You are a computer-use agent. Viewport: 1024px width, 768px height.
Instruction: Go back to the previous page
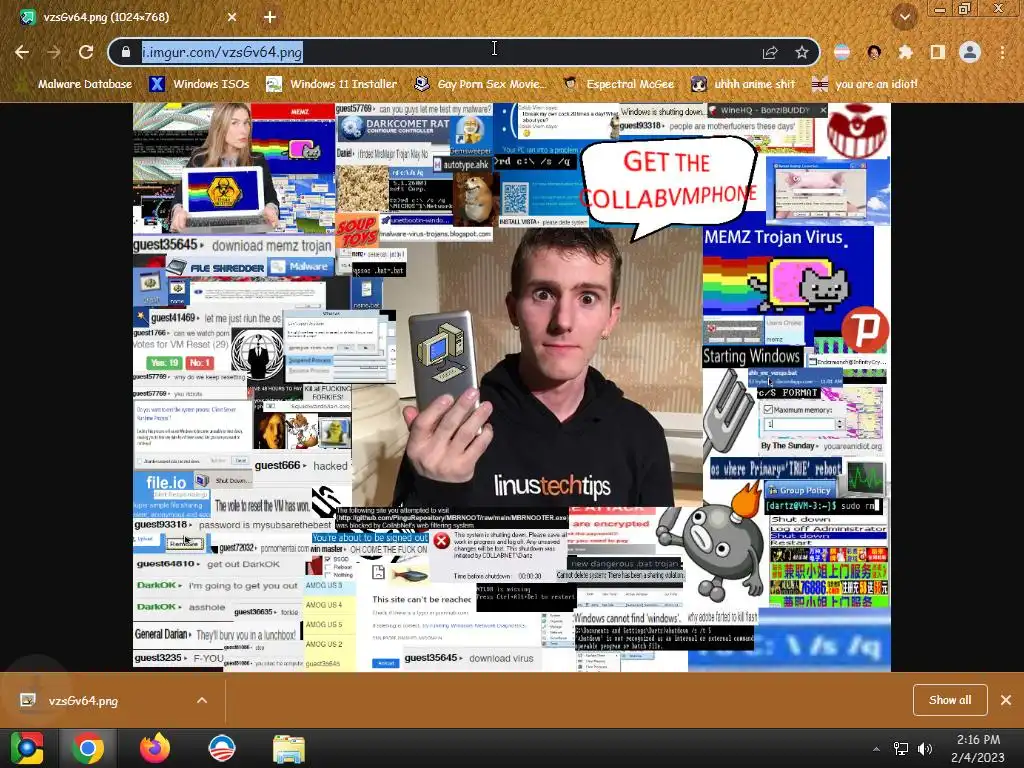point(22,52)
